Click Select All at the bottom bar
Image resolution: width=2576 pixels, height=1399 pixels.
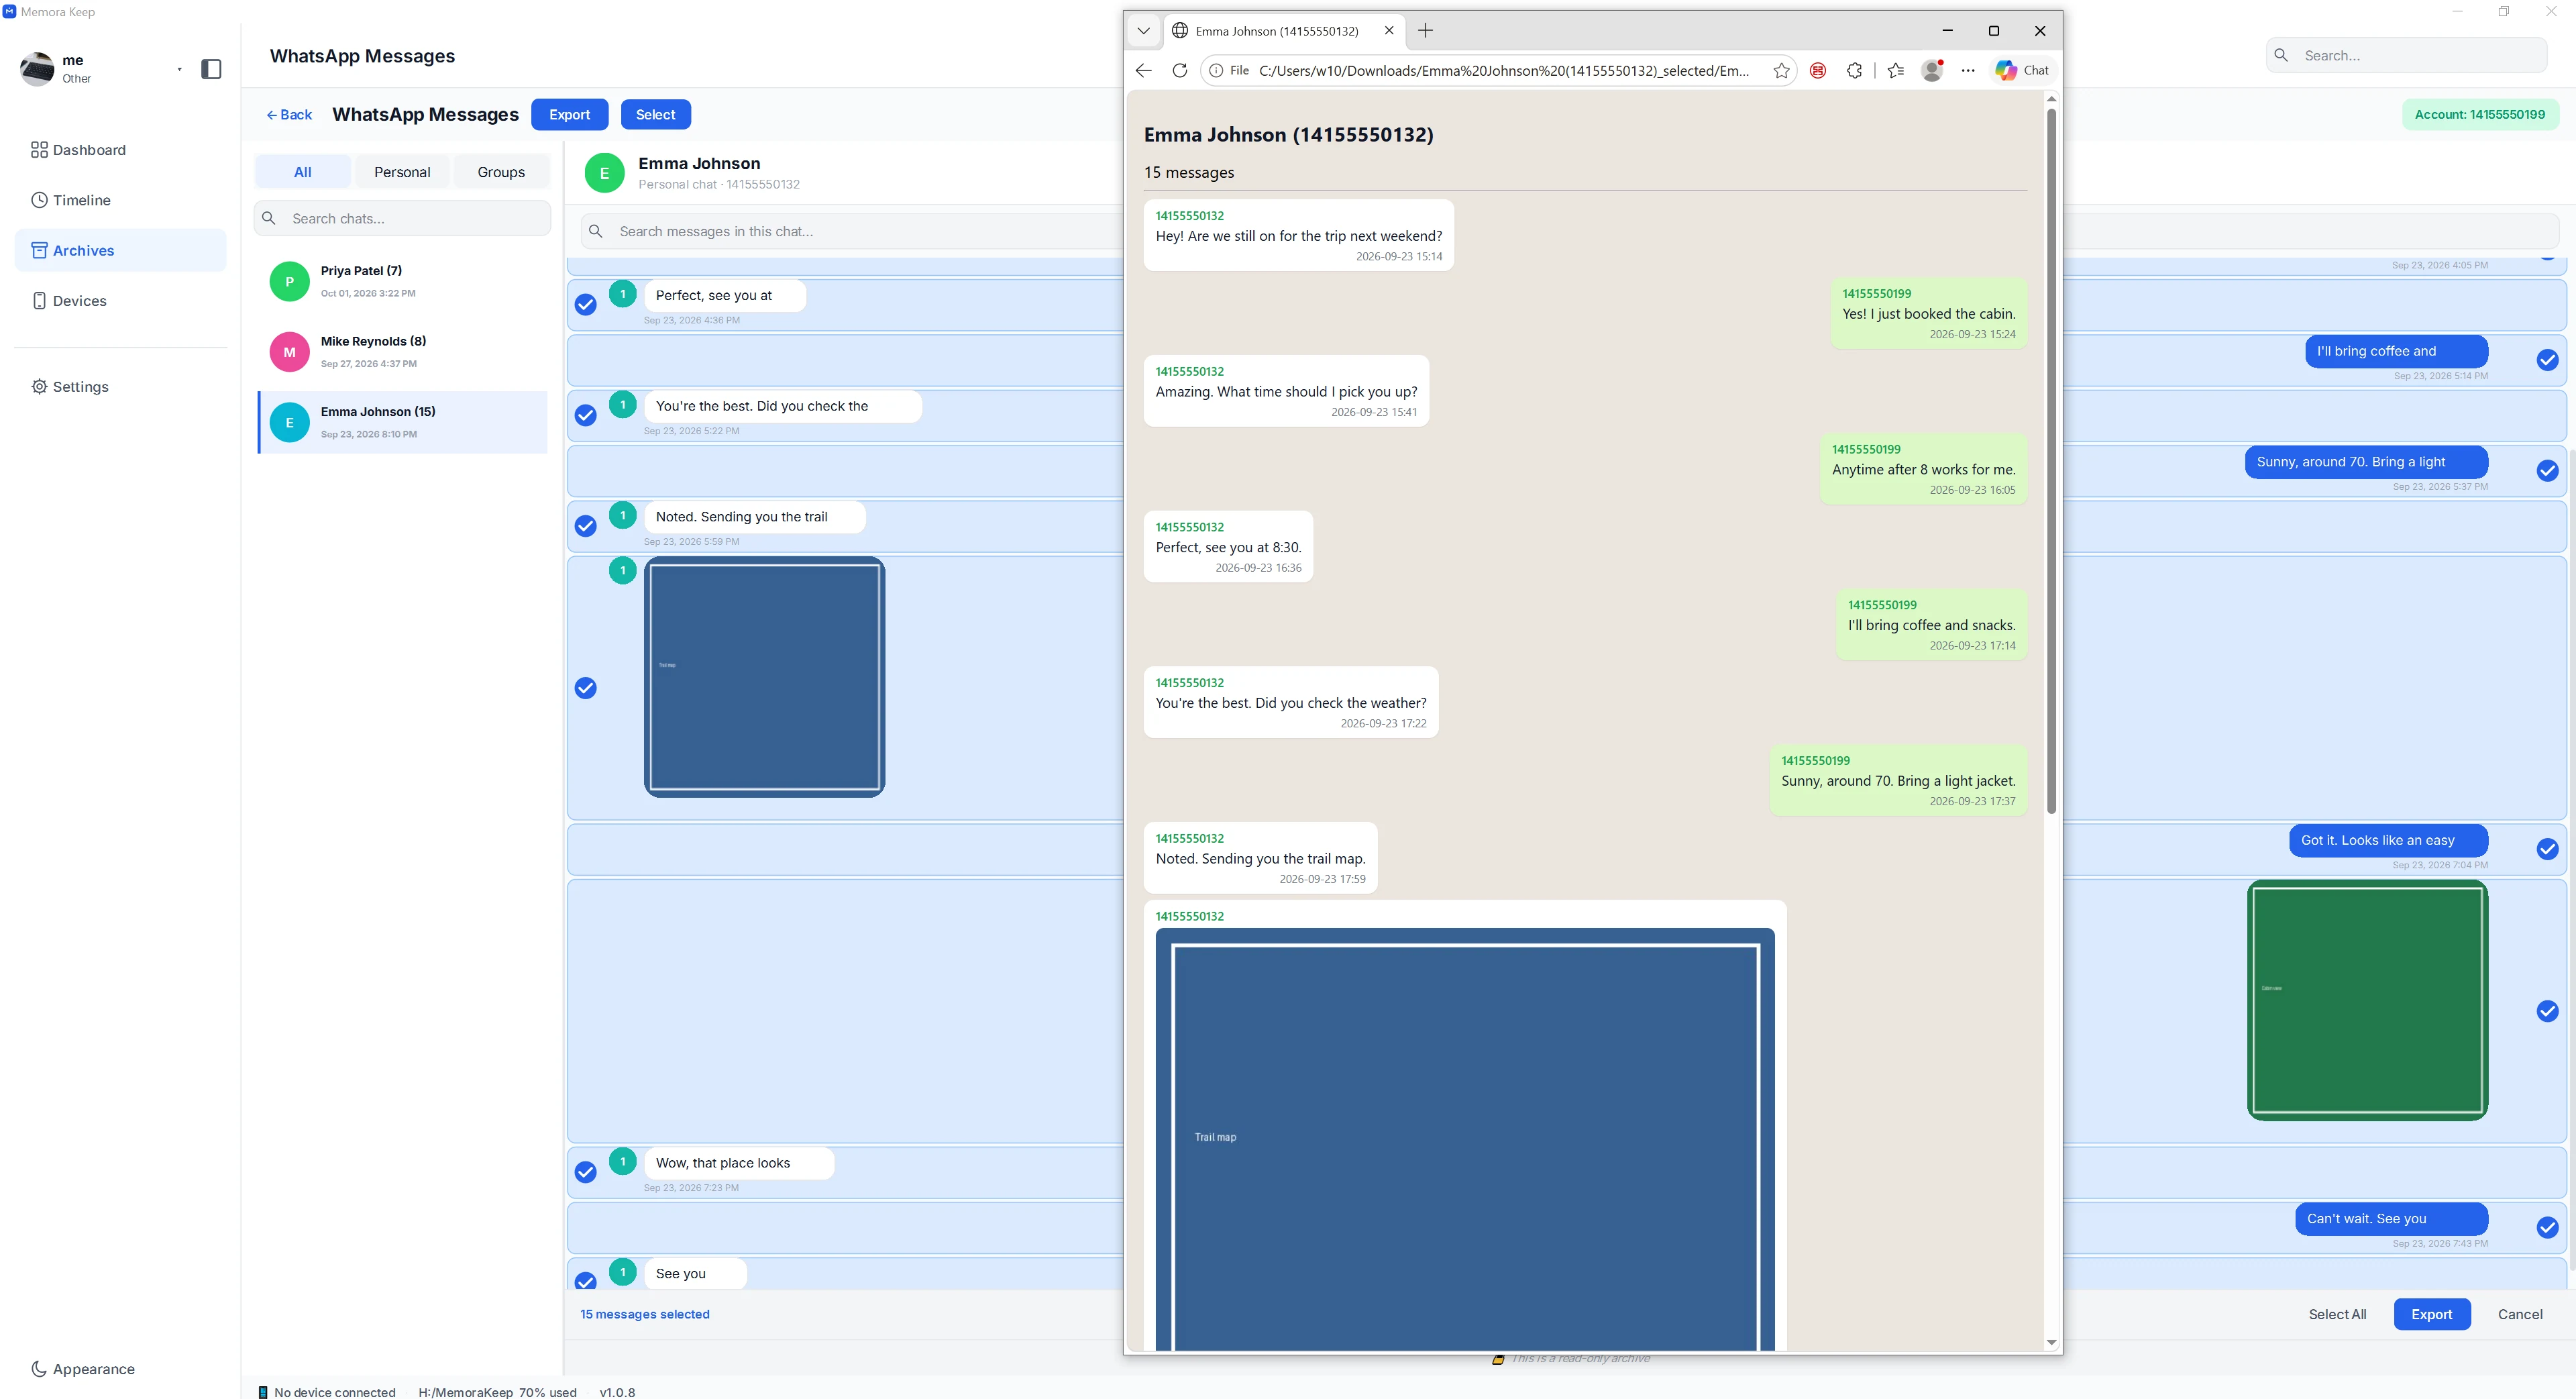point(2337,1314)
